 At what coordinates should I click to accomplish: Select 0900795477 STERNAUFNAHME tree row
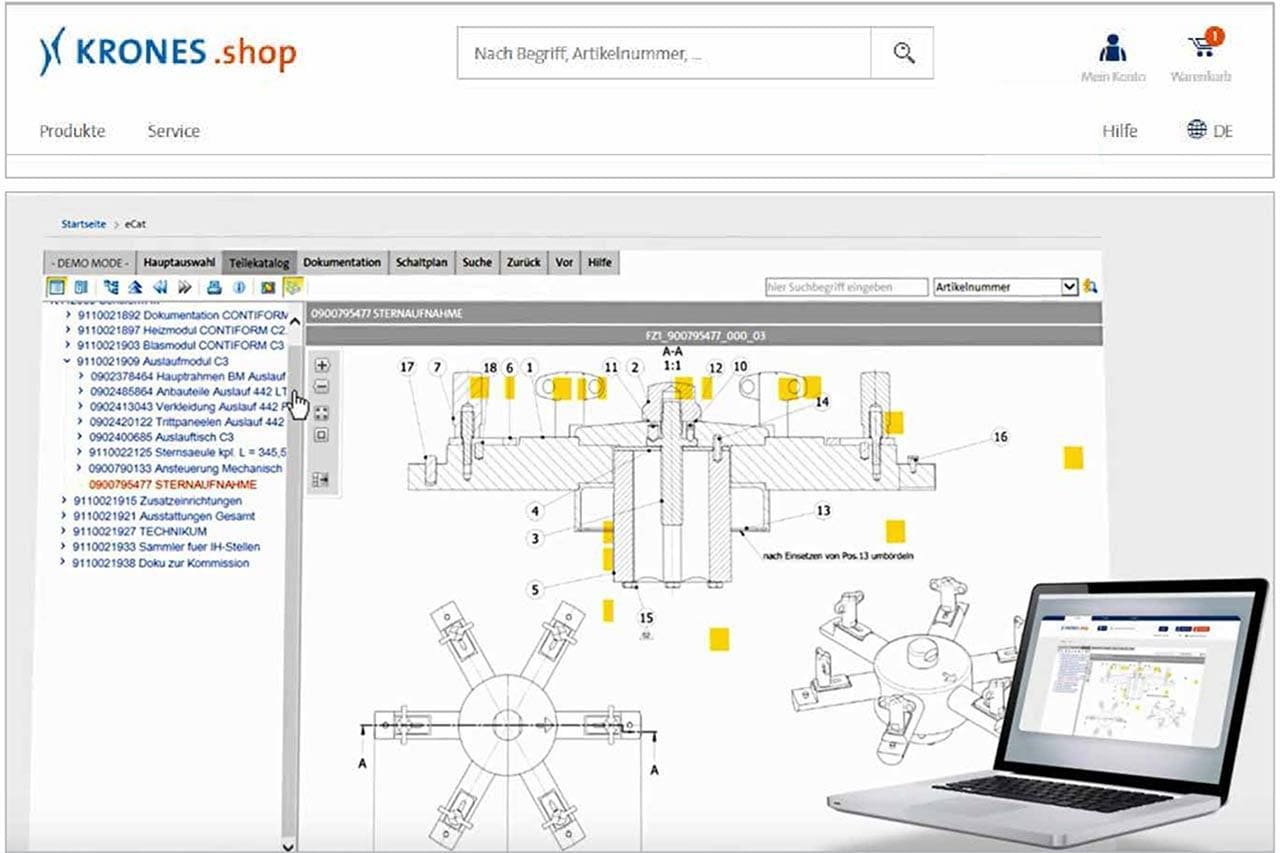point(172,484)
